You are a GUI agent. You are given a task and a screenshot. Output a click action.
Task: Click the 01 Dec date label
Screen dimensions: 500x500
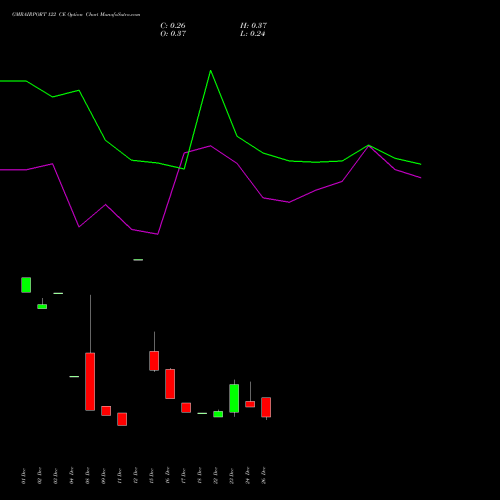pos(23,476)
